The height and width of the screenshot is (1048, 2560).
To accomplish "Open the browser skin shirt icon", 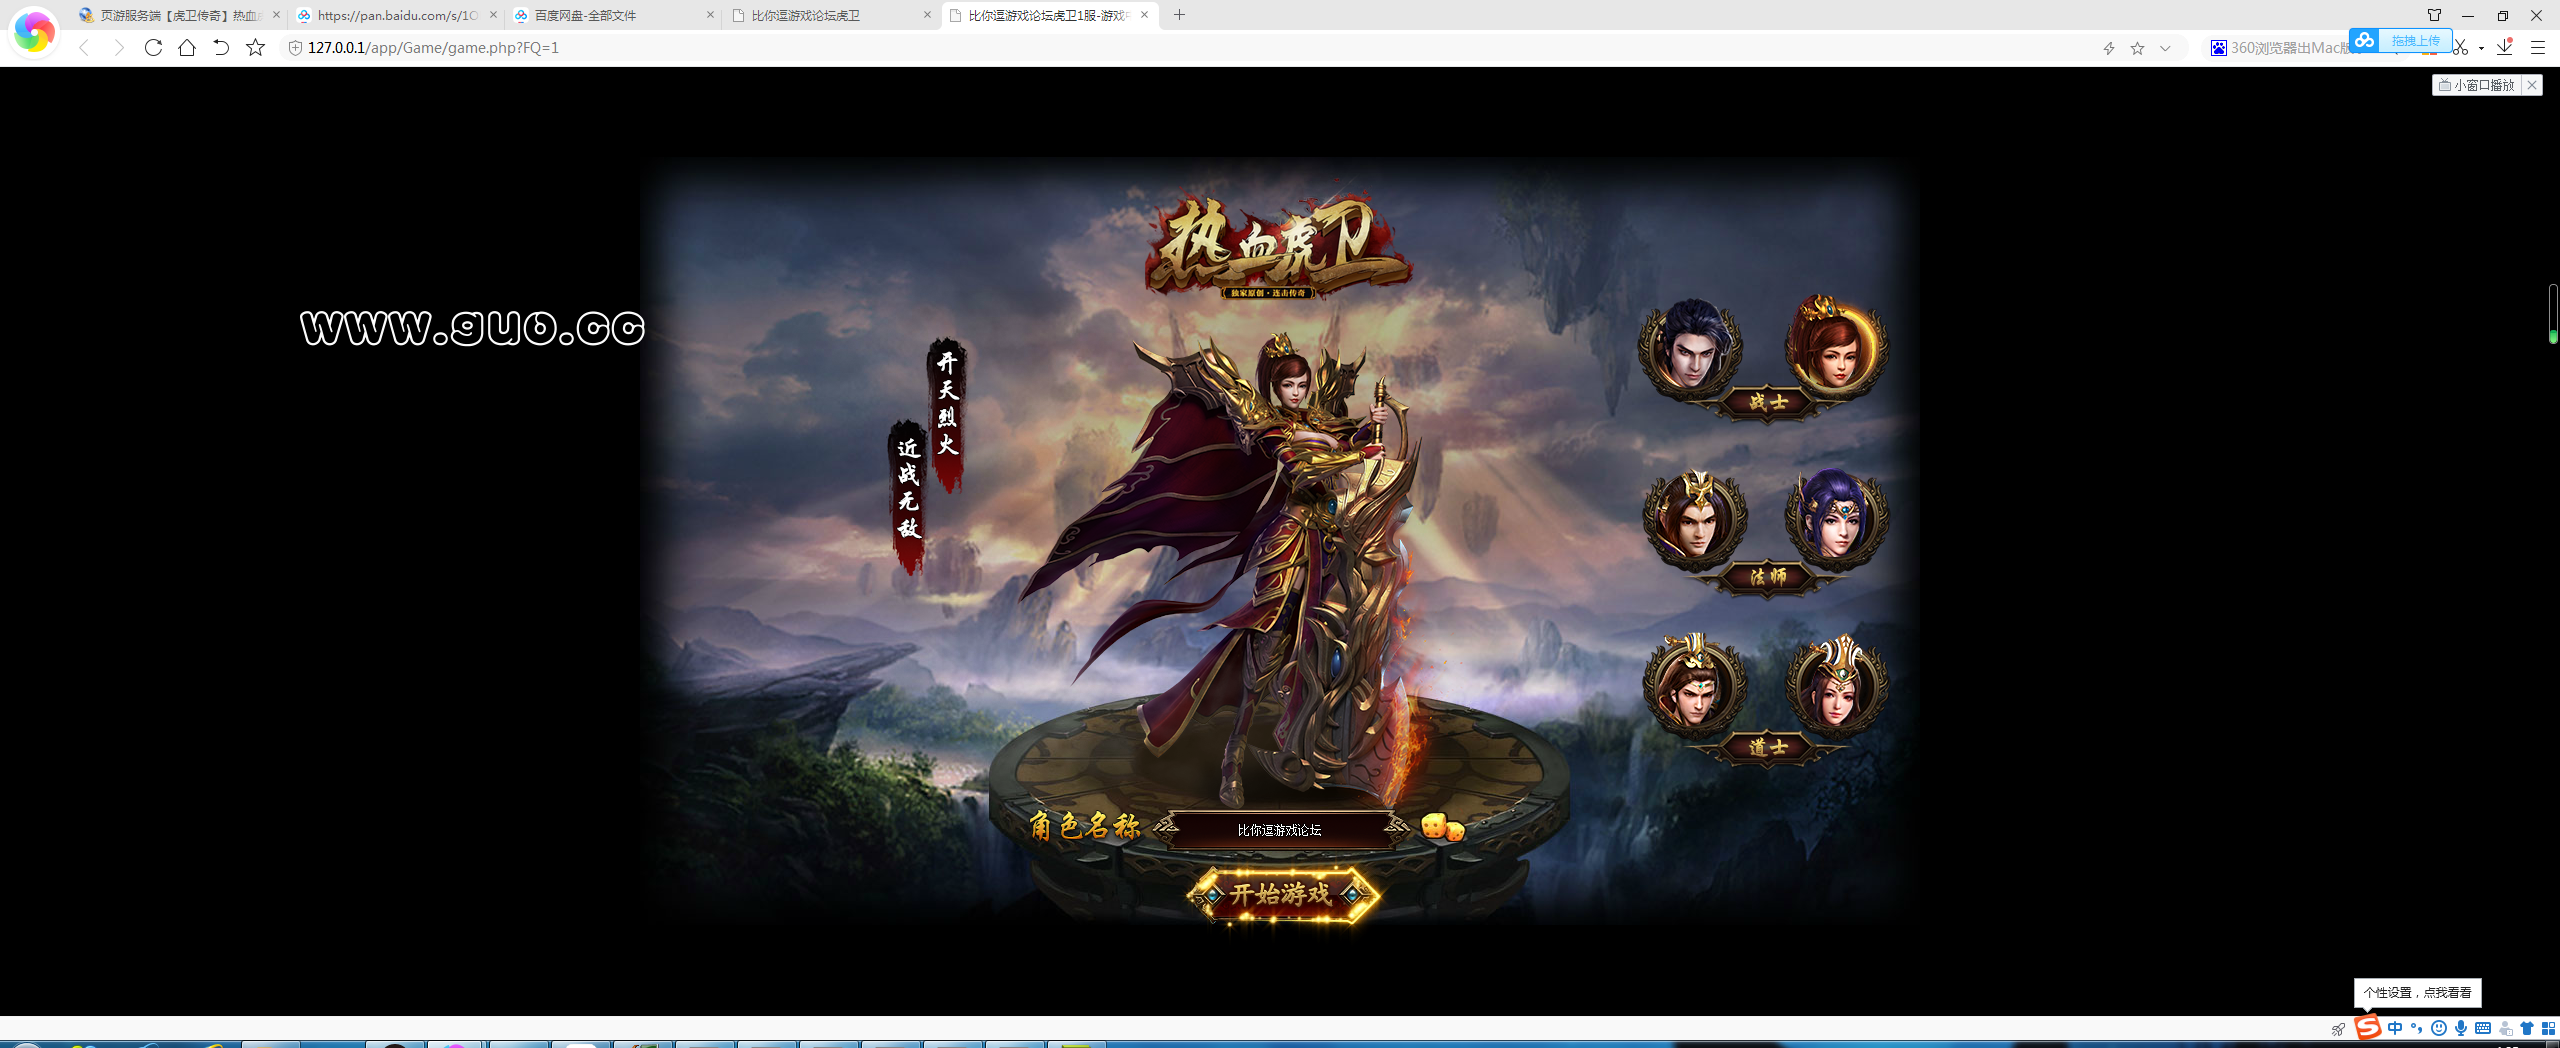I will [2434, 15].
